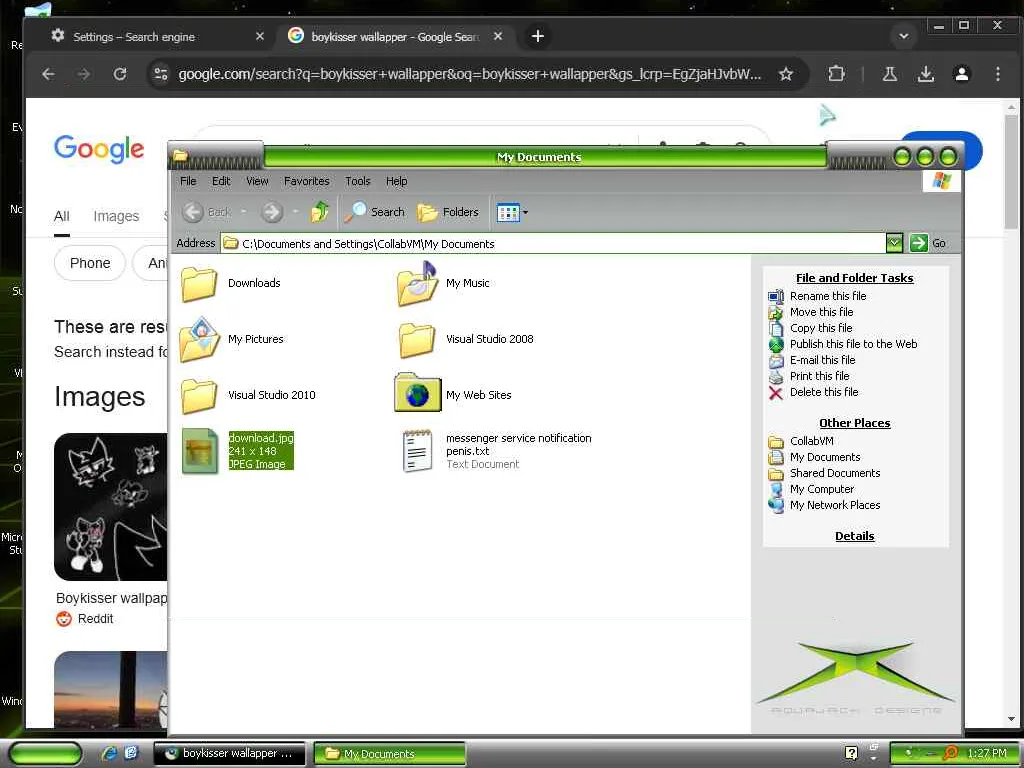Collapse the File and Folder Tasks panel
This screenshot has height=768, width=1024.
coord(854,278)
